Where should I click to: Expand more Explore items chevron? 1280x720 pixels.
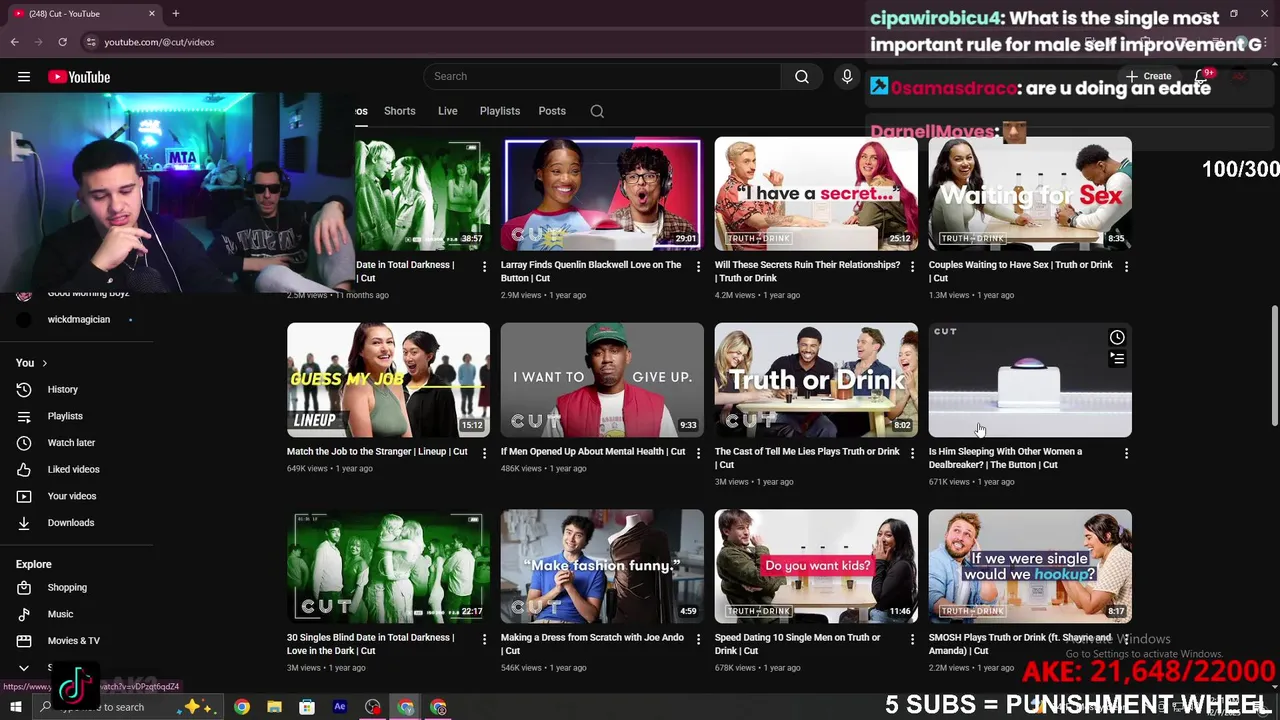click(x=24, y=667)
